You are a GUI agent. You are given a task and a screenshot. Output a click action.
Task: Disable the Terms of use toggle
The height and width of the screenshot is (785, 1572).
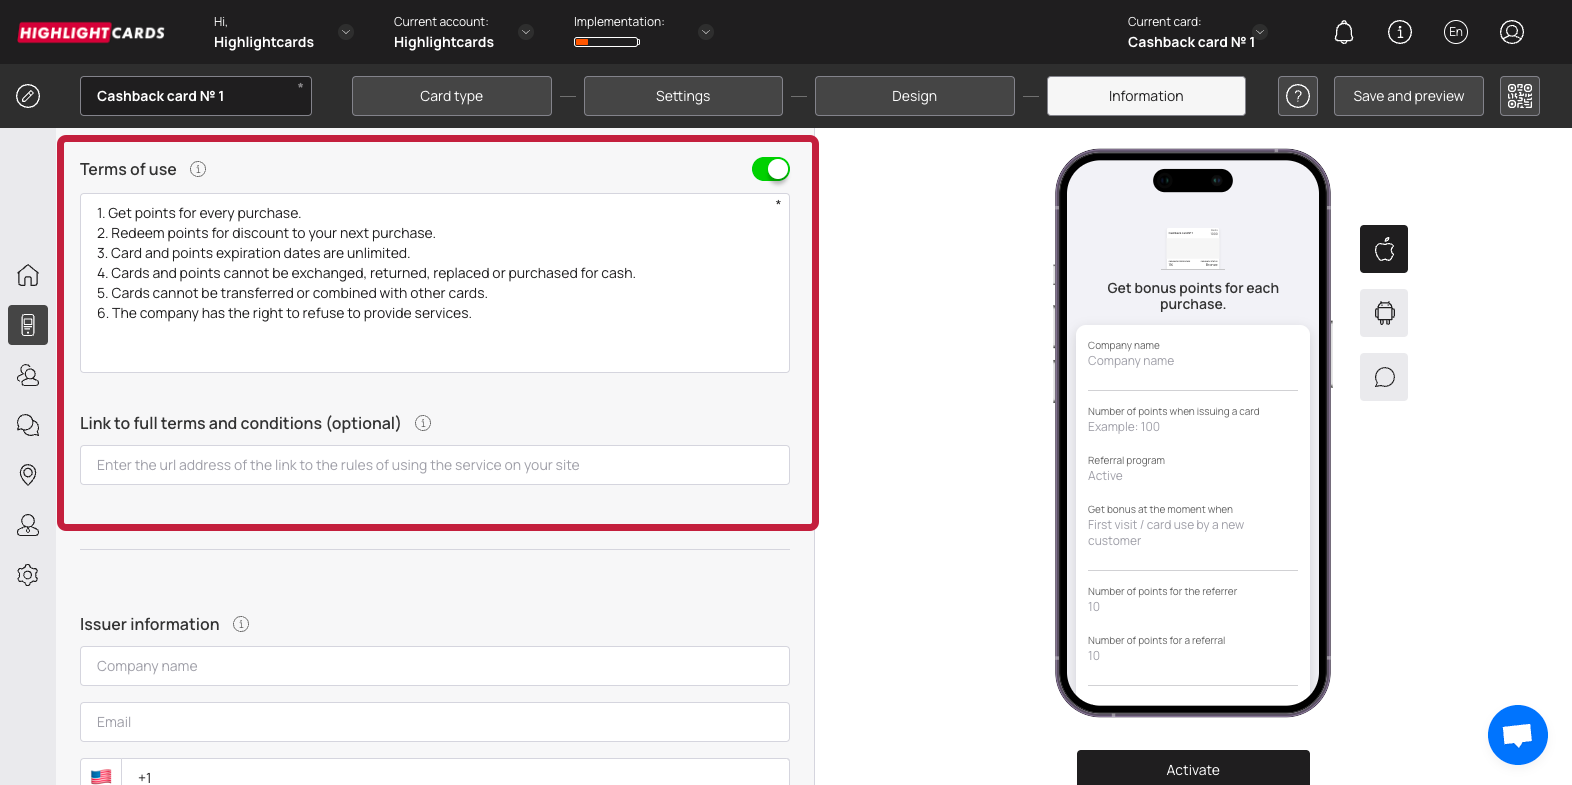click(x=770, y=169)
